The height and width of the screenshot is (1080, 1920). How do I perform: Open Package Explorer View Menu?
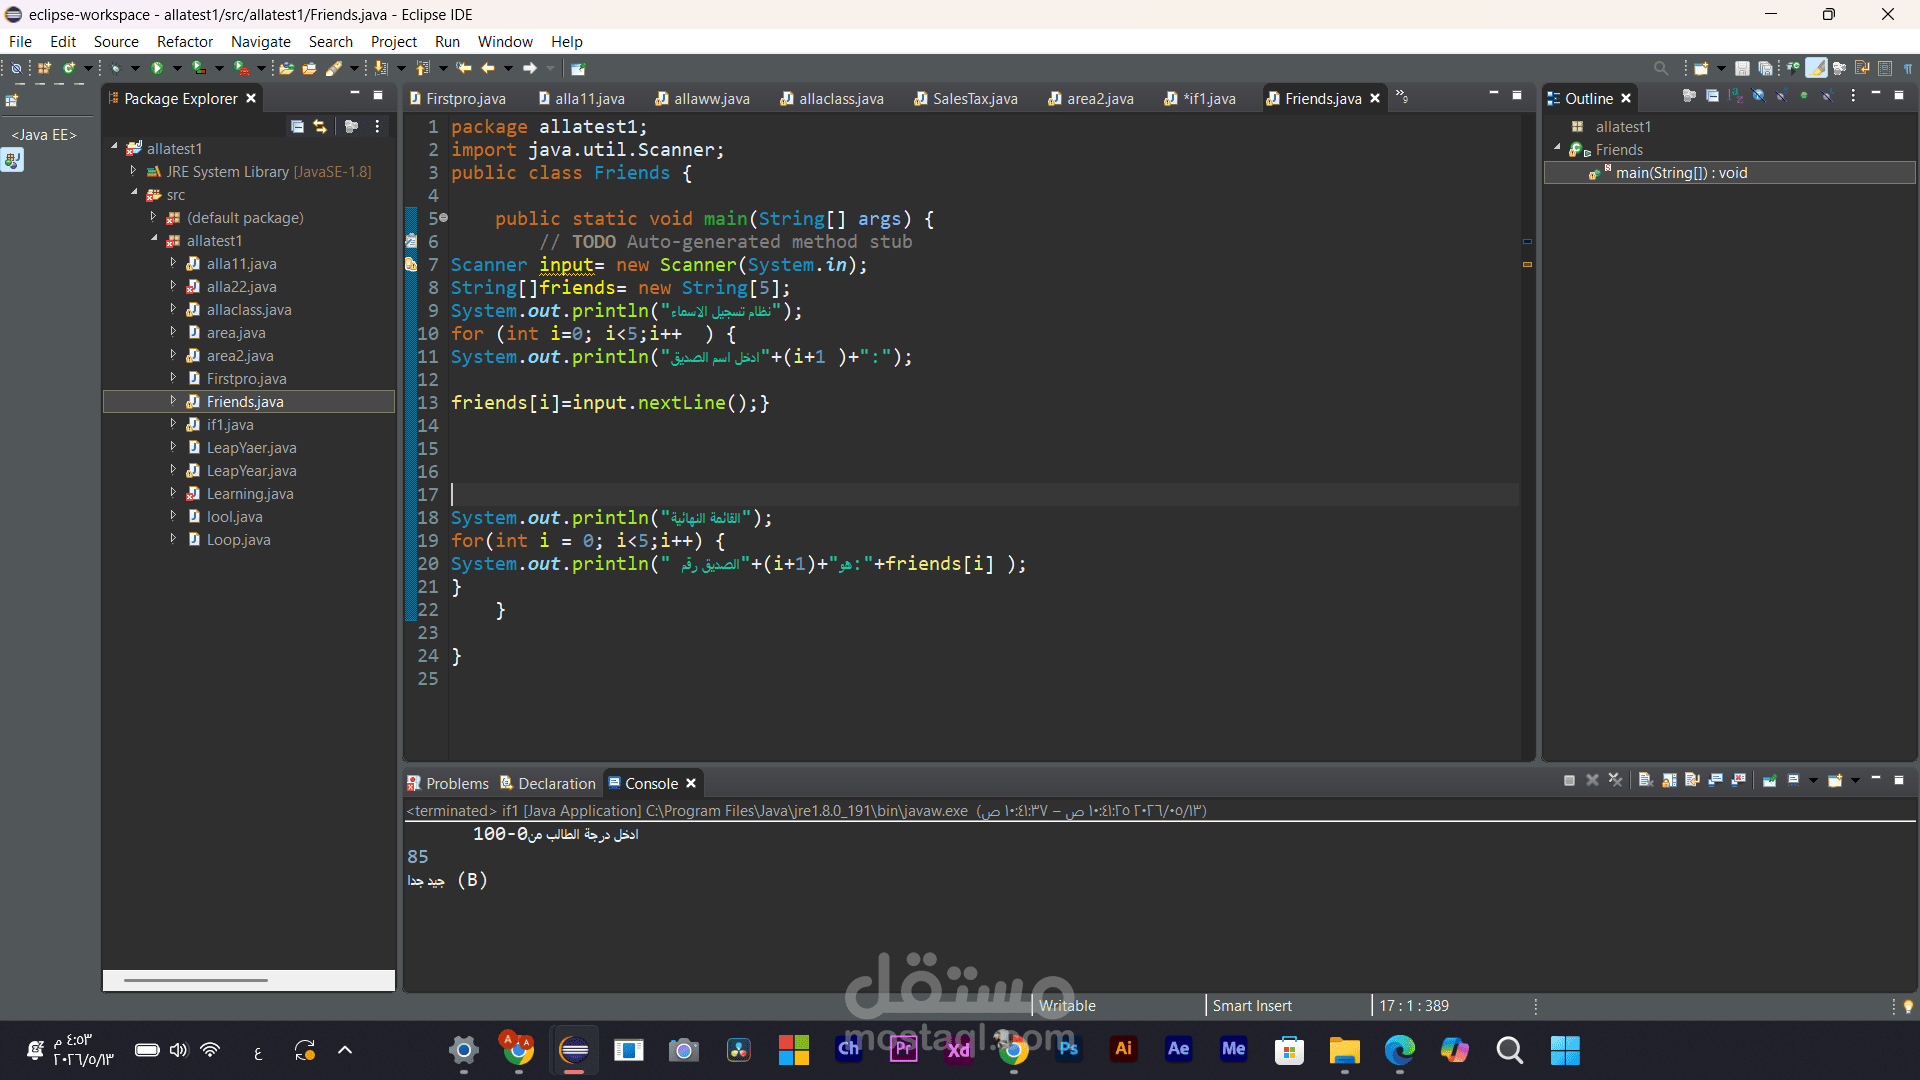pos(377,126)
